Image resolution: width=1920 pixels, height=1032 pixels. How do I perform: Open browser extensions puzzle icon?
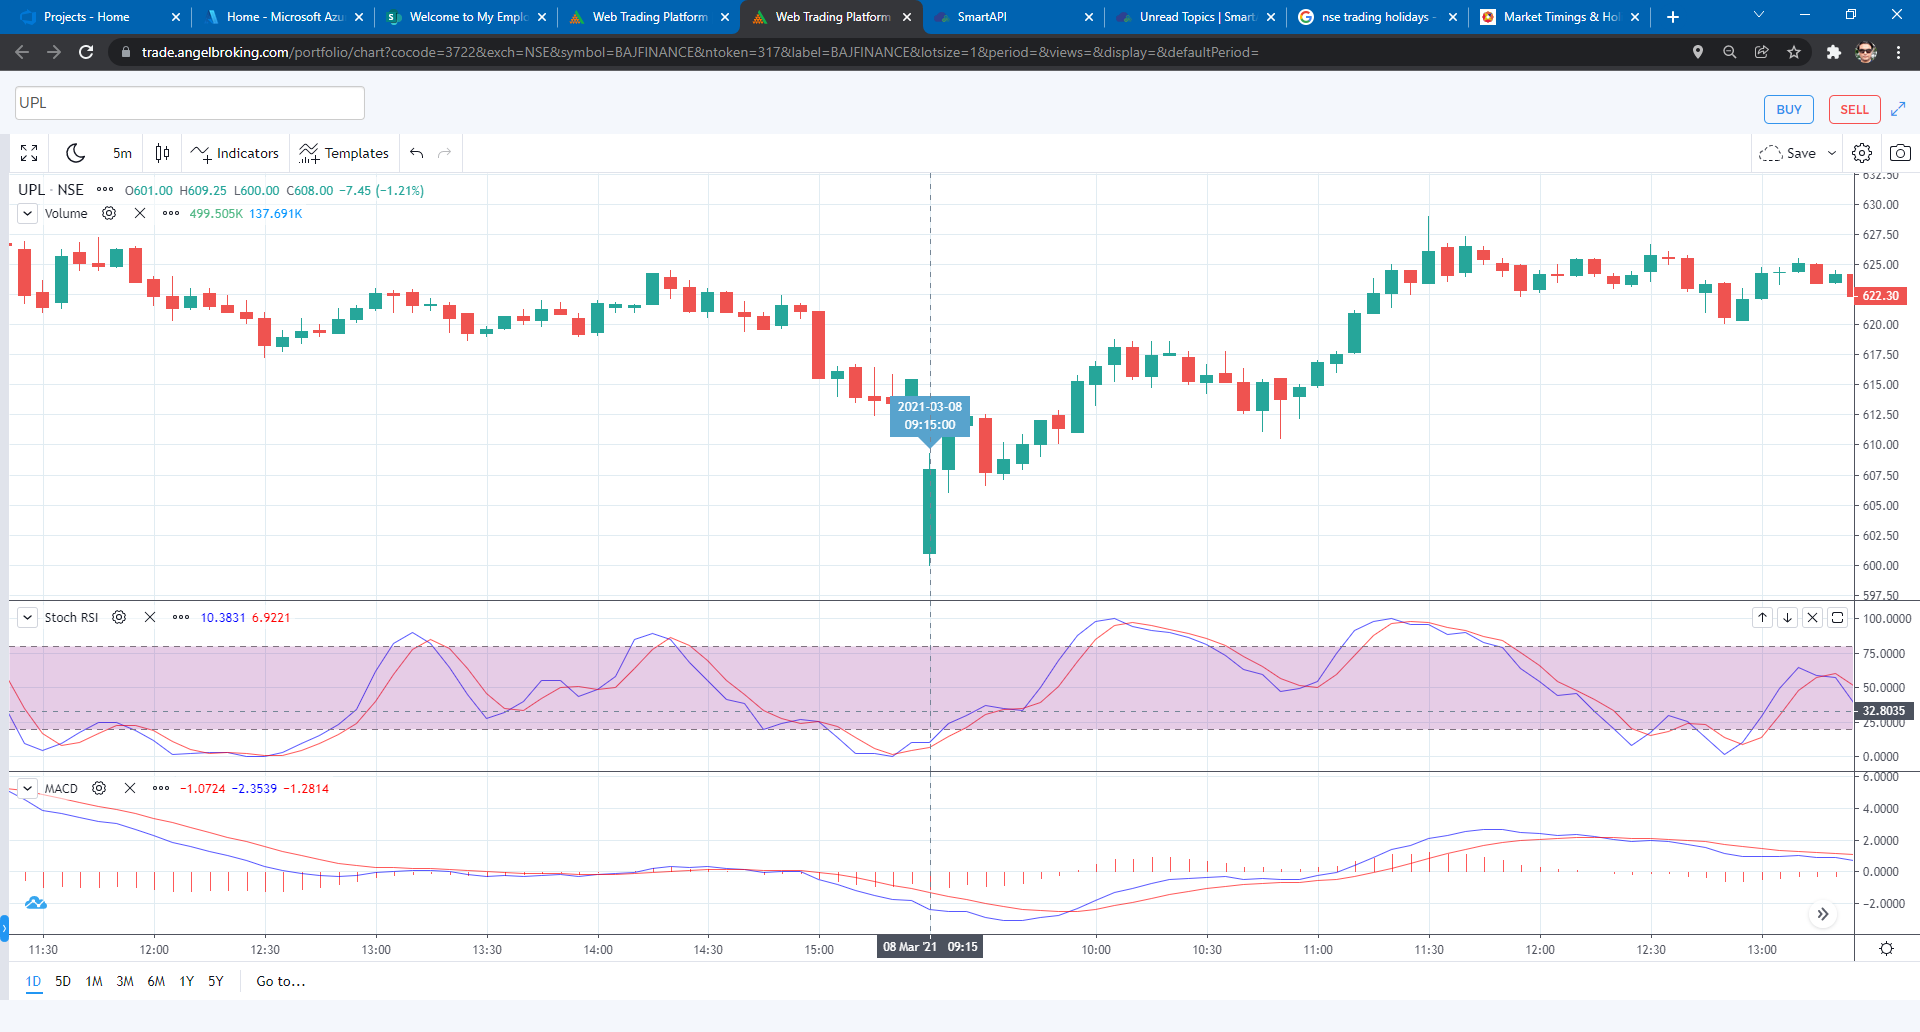click(1833, 52)
